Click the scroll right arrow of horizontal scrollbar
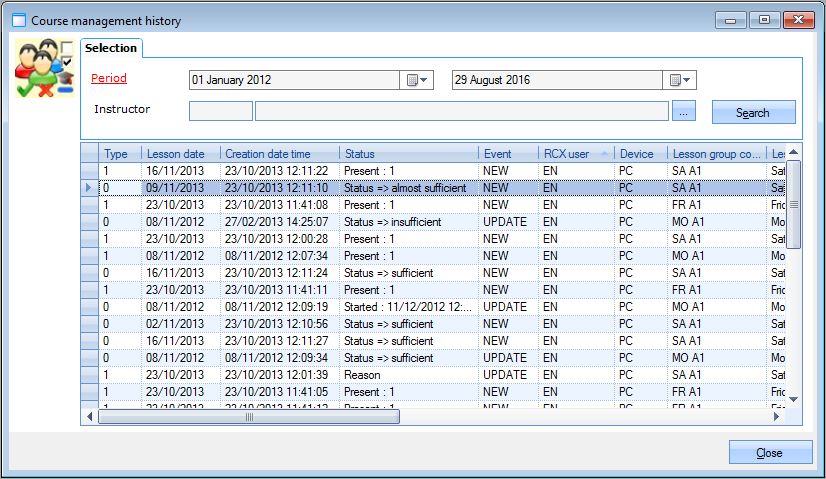This screenshot has width=826, height=479. [779, 417]
